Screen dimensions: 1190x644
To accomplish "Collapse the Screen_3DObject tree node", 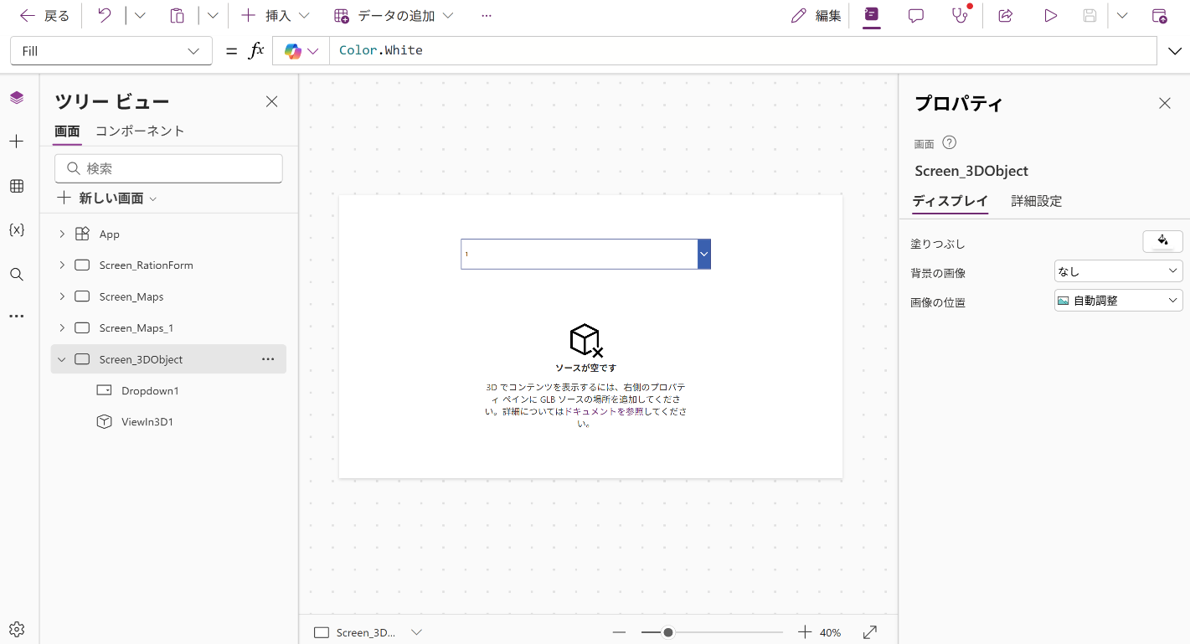I will [62, 359].
